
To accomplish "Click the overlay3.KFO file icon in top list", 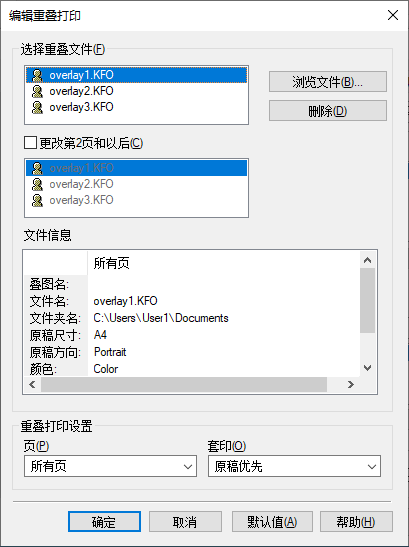I will tap(37, 107).
